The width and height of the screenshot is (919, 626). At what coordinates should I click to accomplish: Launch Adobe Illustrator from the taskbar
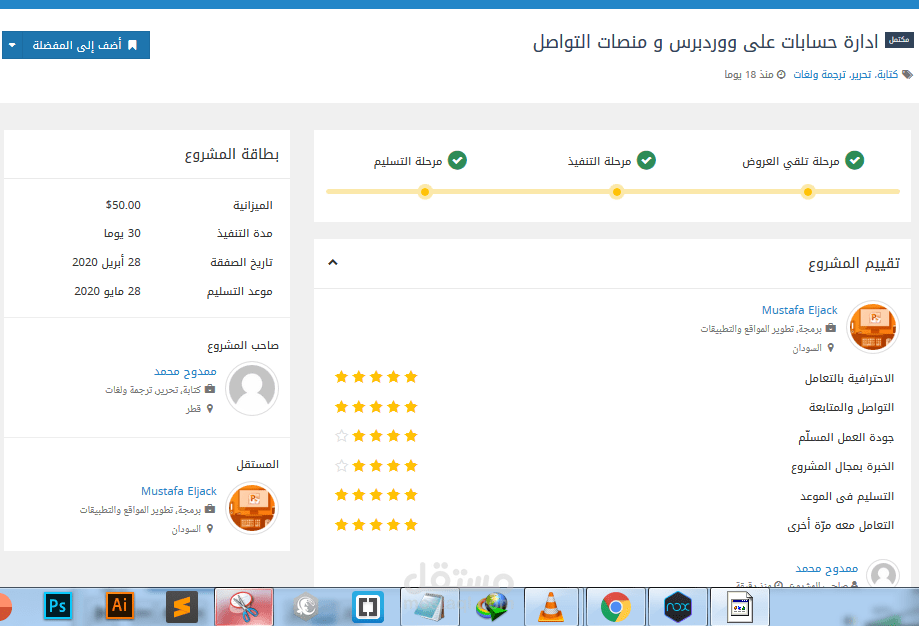point(119,606)
